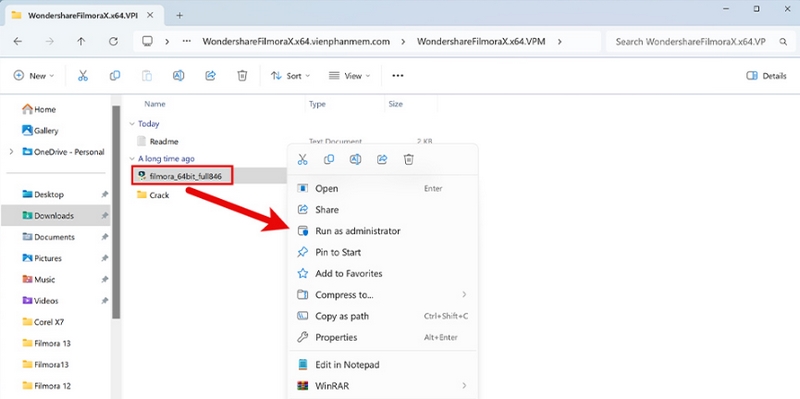Choose Open from context menu
Viewport: 800px width, 399px height.
[x=383, y=188]
